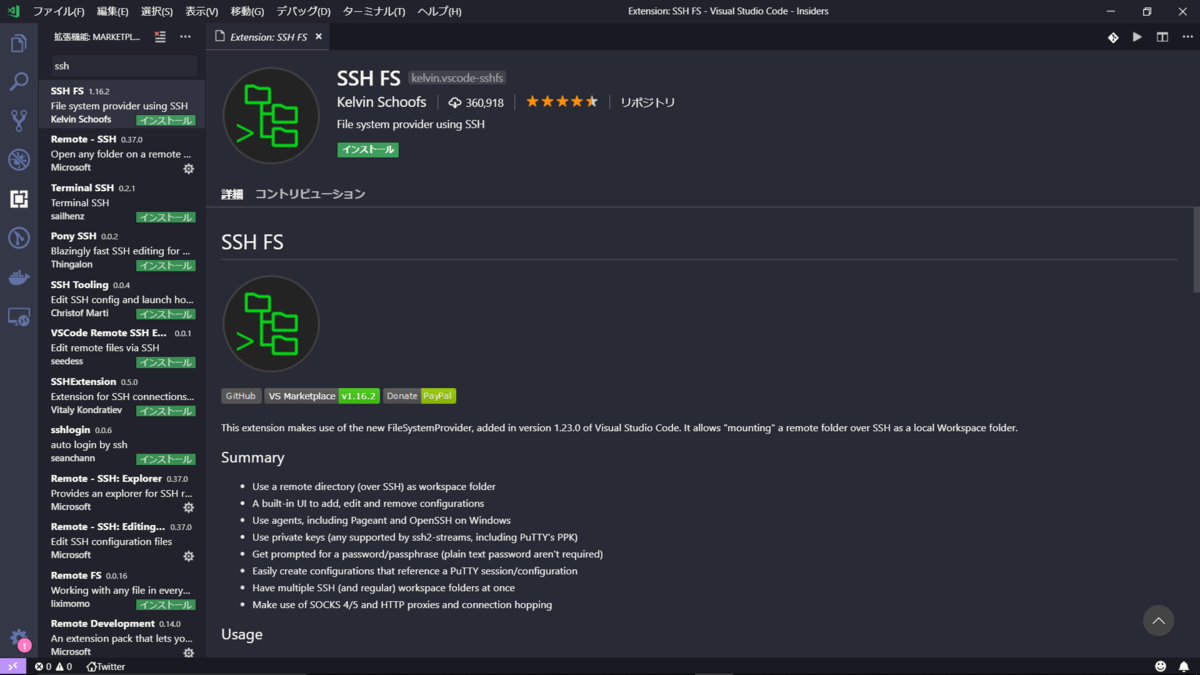Click the green インストール button in extension header

(368, 150)
